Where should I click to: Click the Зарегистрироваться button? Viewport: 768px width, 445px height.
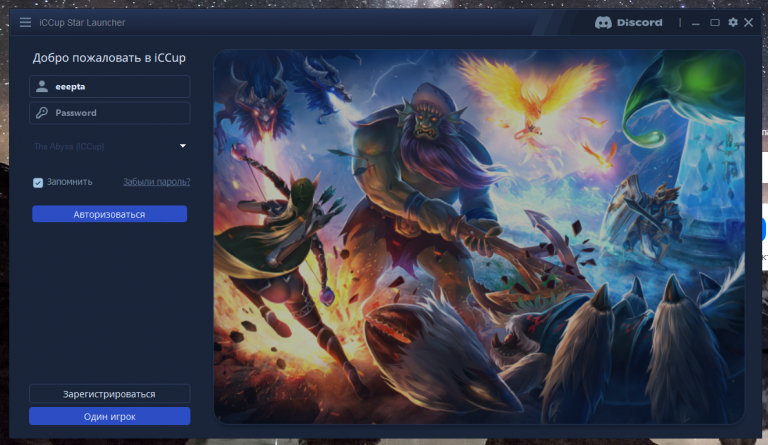pos(110,394)
